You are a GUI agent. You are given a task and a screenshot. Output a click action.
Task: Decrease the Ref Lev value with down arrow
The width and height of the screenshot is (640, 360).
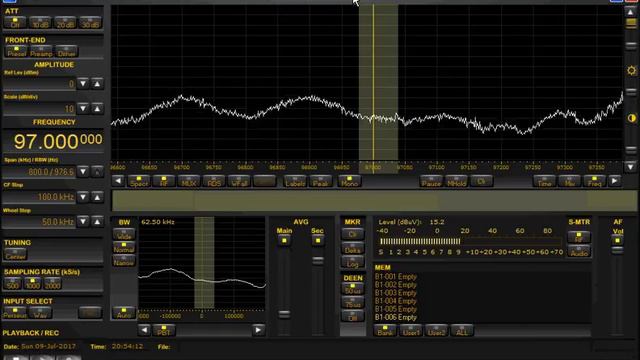(83, 84)
